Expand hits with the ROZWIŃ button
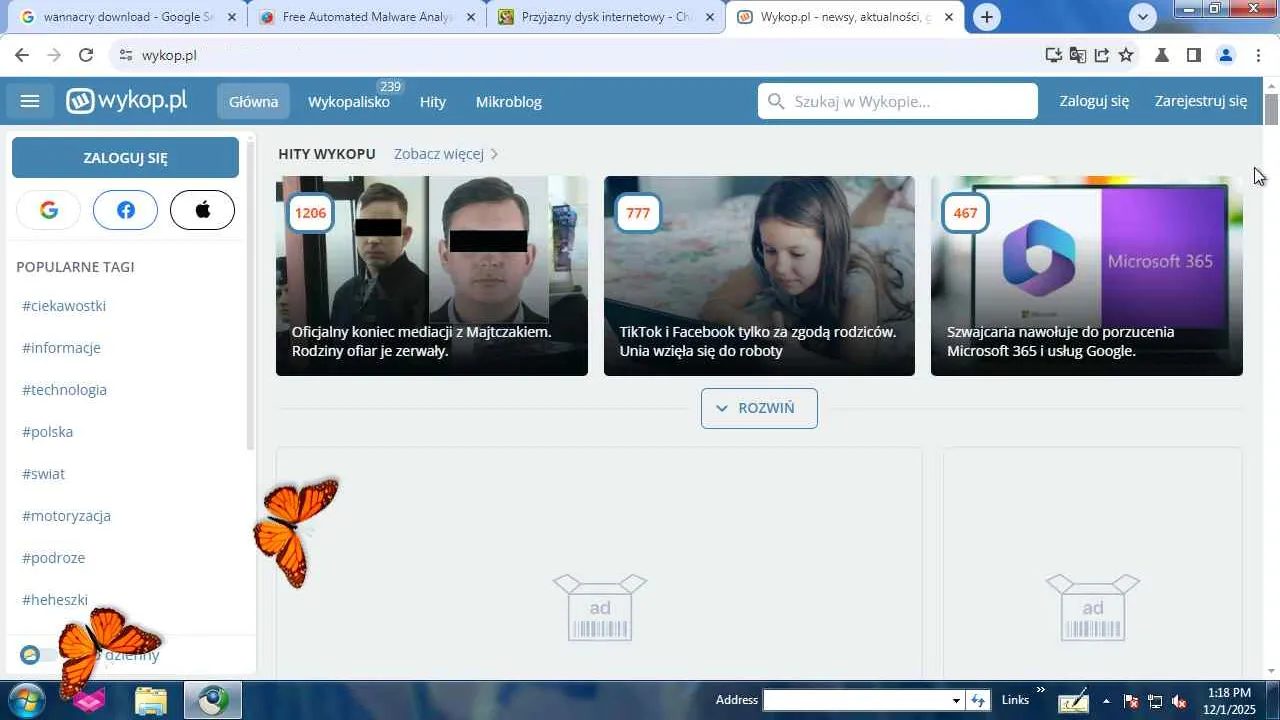The image size is (1280, 720). pyautogui.click(x=759, y=408)
